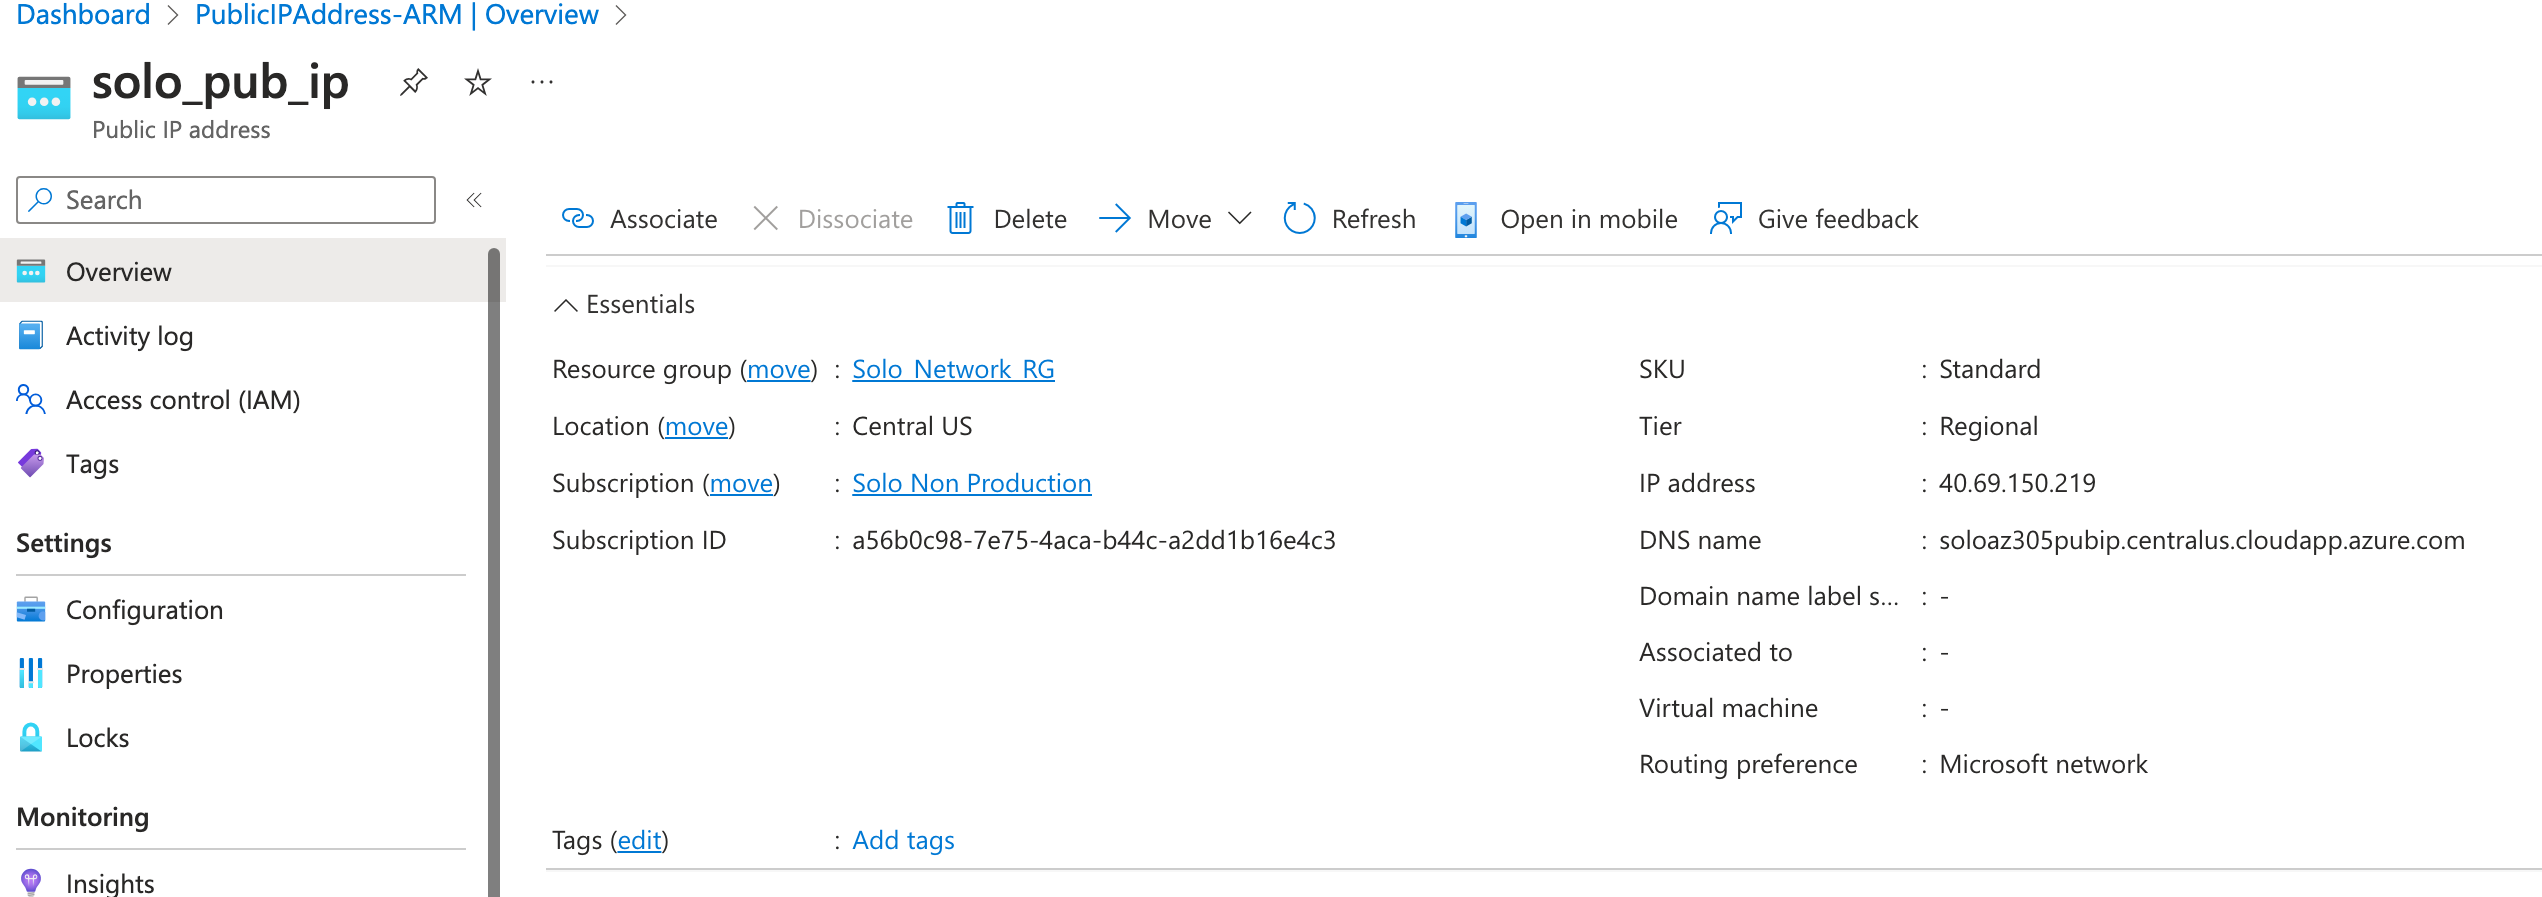This screenshot has height=897, width=2542.
Task: Collapse the sidebar with double chevron
Action: [x=474, y=200]
